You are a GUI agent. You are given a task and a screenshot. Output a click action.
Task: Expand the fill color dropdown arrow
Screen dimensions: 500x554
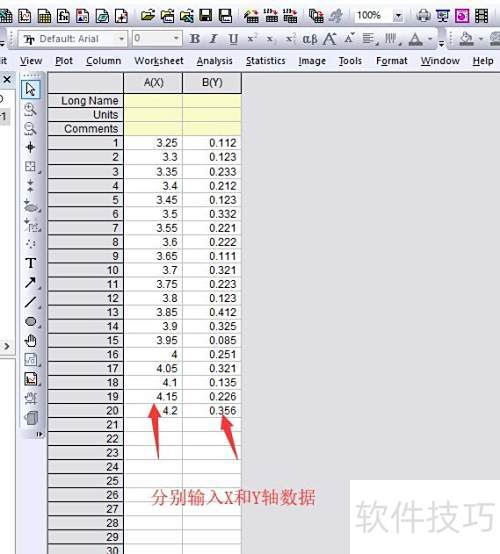(481, 39)
